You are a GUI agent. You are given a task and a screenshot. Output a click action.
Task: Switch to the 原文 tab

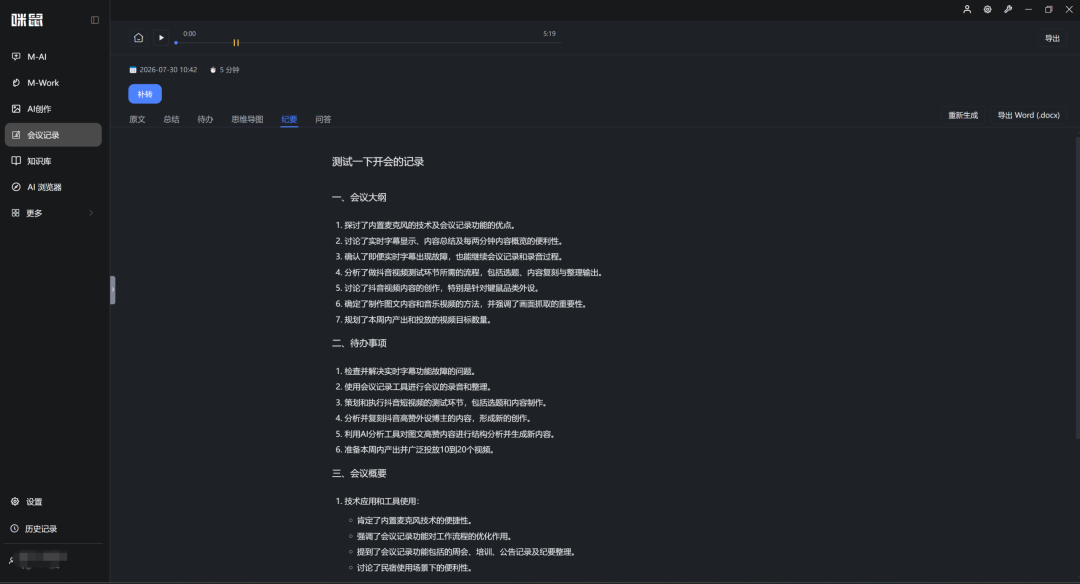point(138,119)
